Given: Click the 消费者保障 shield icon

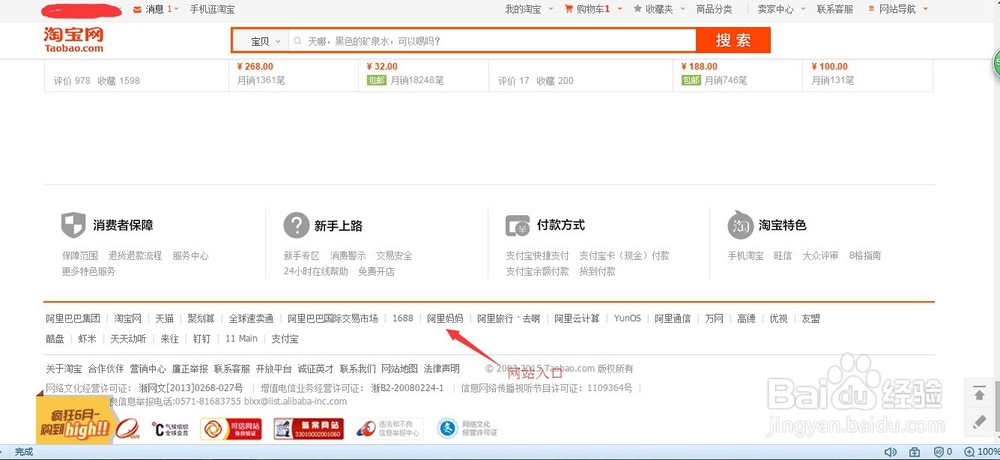Looking at the screenshot, I should [x=73, y=225].
